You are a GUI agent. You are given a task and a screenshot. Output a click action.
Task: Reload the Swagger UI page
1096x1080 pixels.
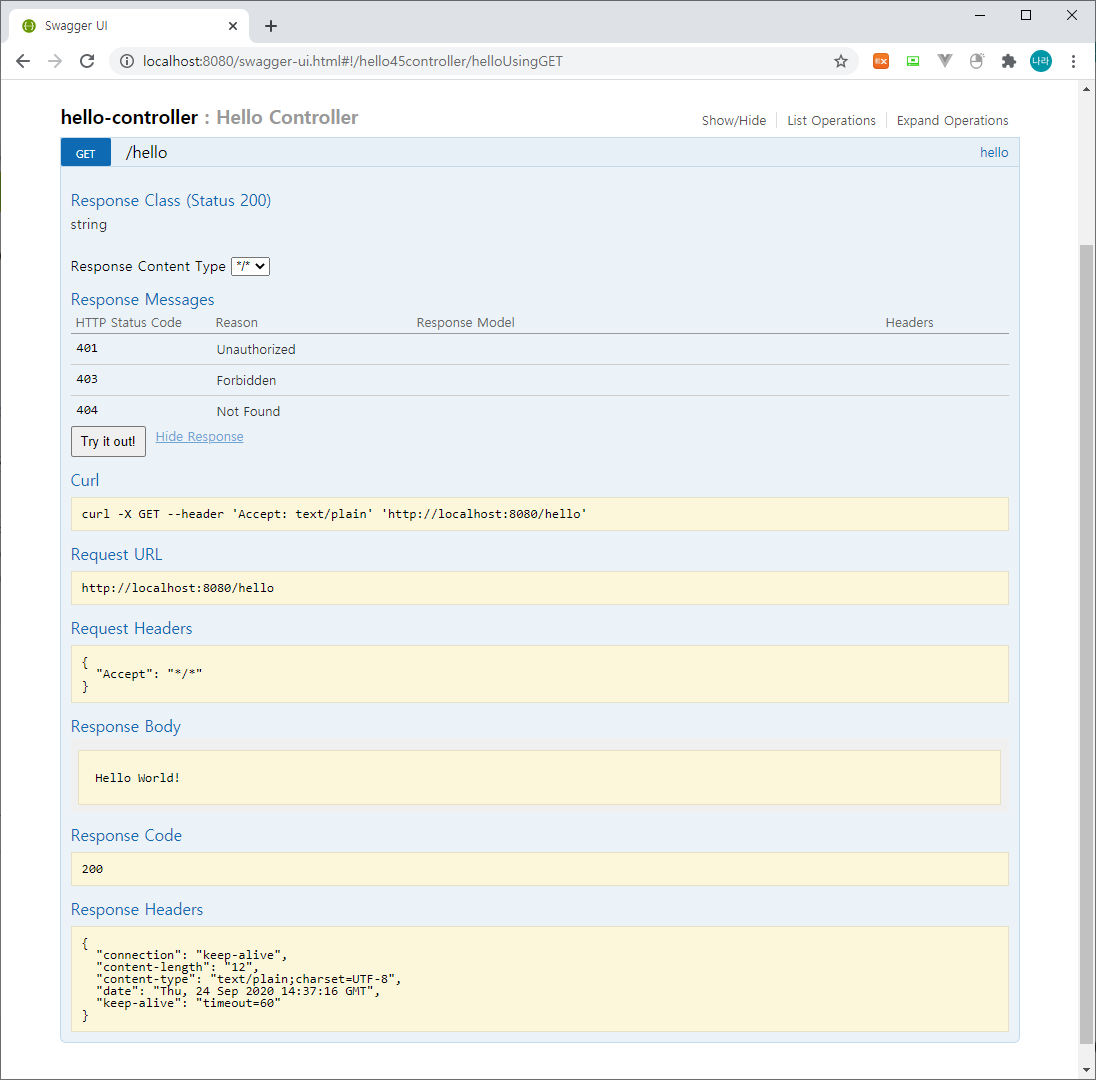87,62
